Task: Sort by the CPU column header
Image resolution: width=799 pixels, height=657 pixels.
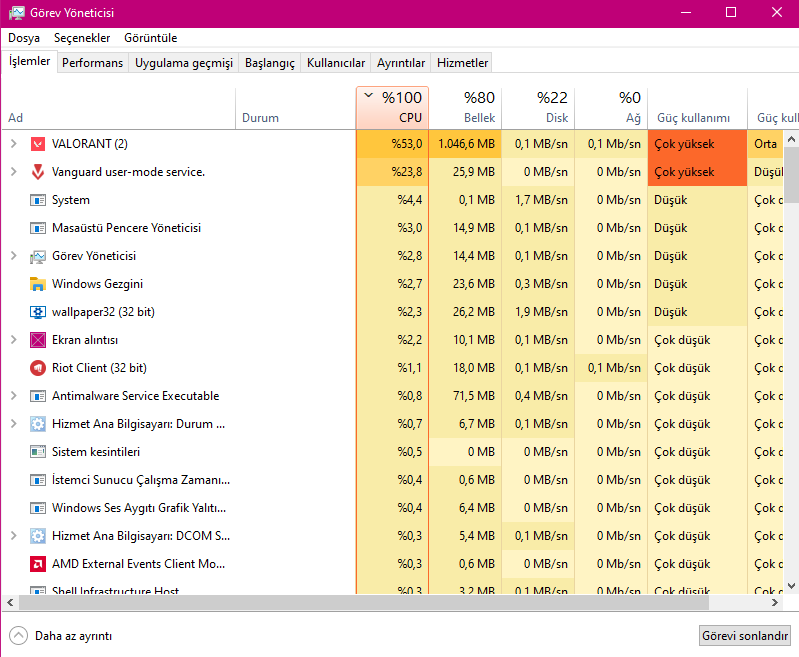Action: coord(392,108)
